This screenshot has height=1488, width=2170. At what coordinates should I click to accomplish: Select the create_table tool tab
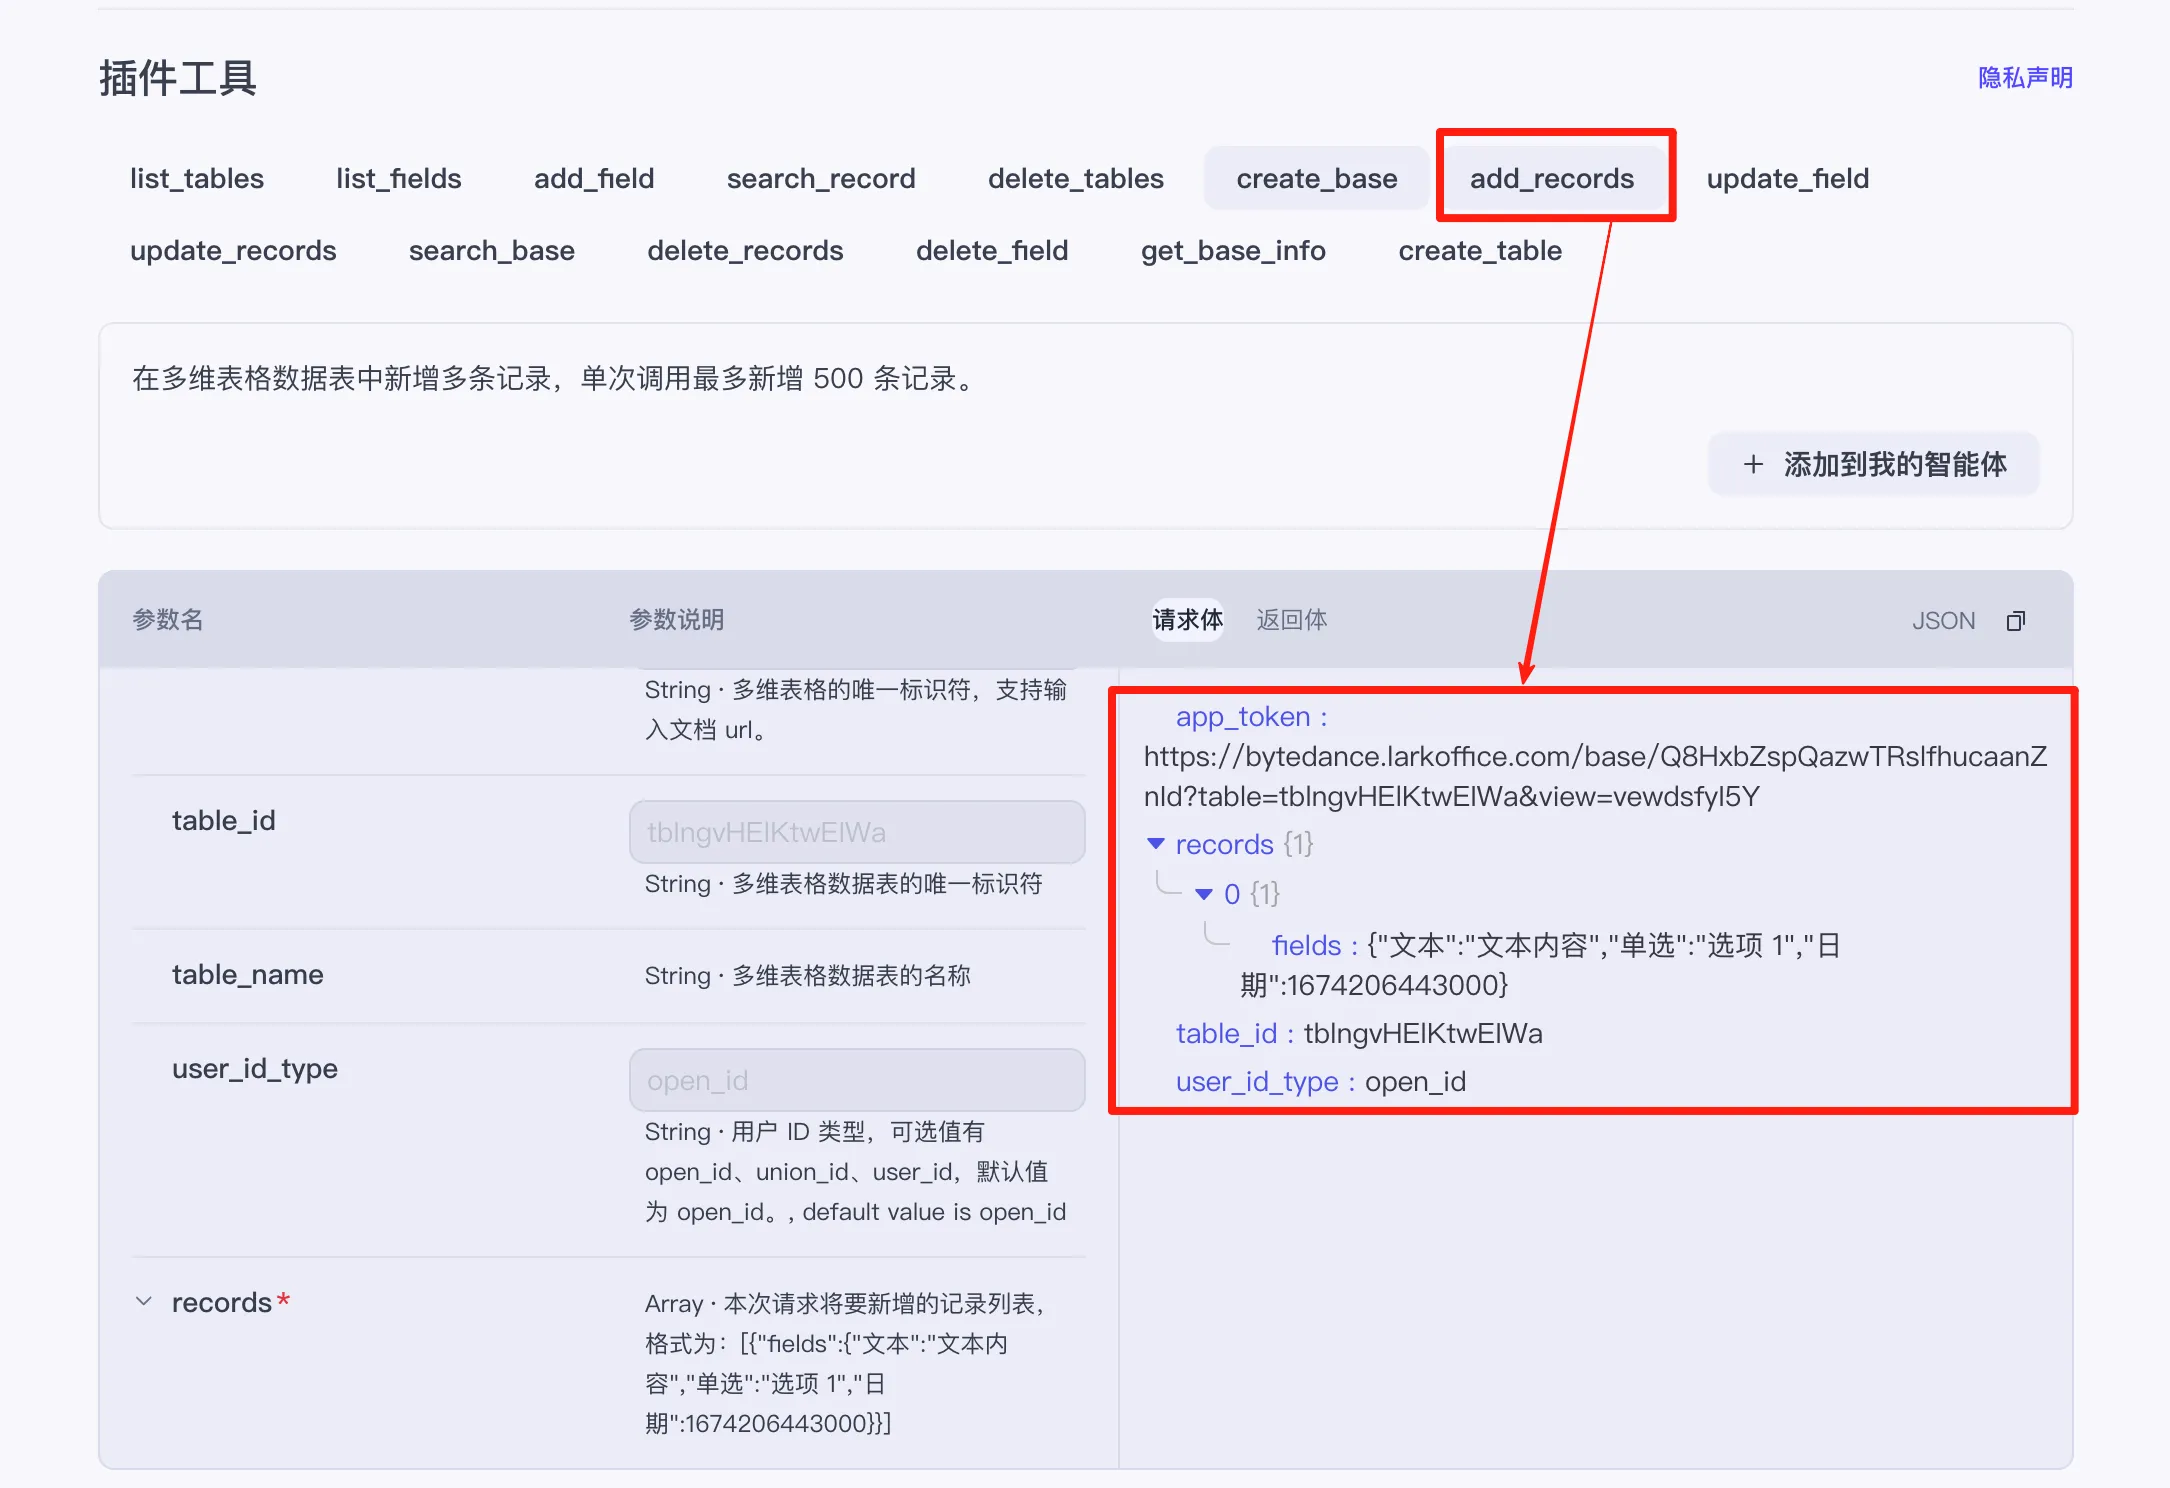point(1480,251)
